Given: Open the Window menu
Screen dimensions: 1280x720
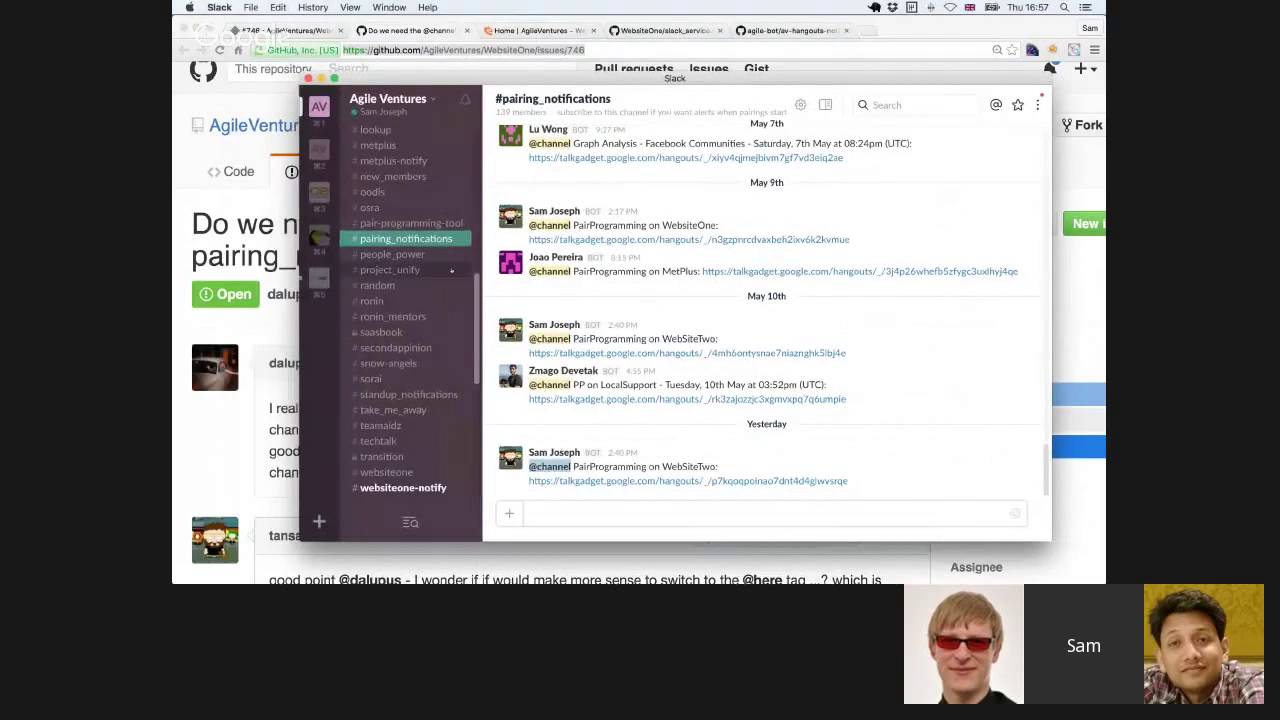Looking at the screenshot, I should tap(389, 7).
